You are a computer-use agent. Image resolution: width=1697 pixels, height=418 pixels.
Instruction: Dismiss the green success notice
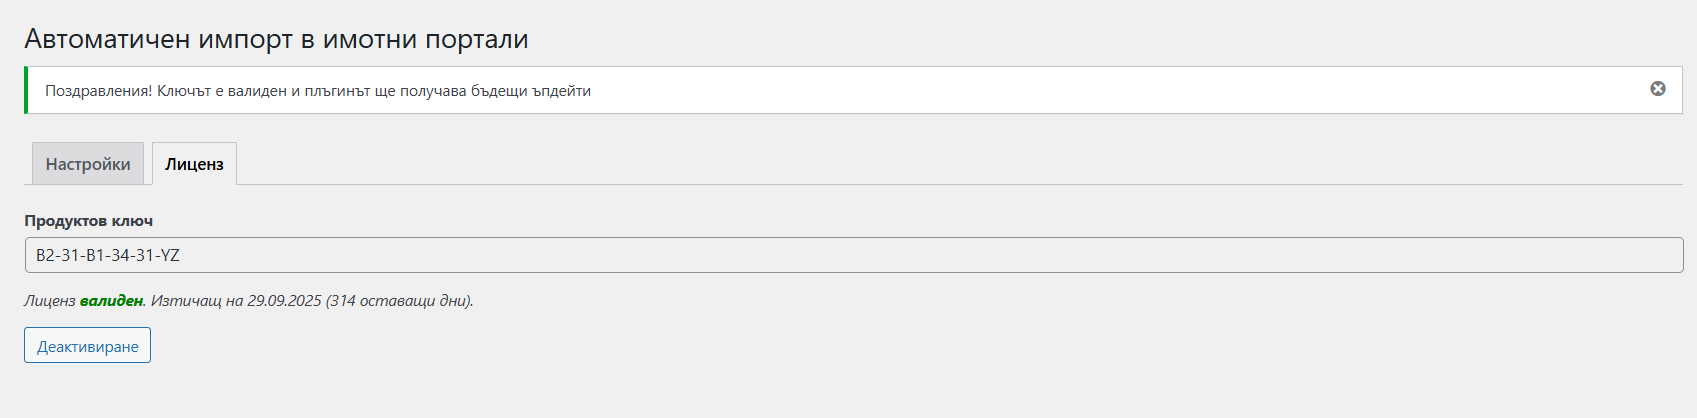[1657, 89]
